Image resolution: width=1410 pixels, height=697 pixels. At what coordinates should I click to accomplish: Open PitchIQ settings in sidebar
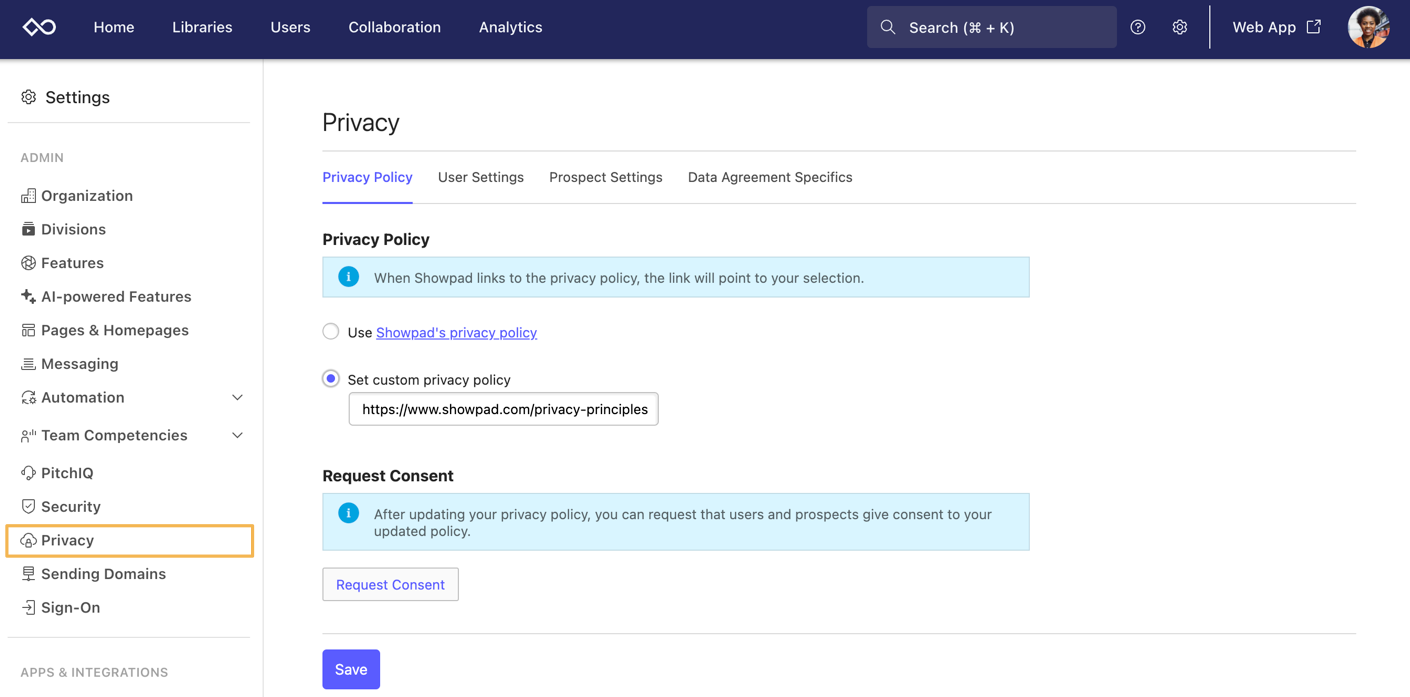coord(67,473)
